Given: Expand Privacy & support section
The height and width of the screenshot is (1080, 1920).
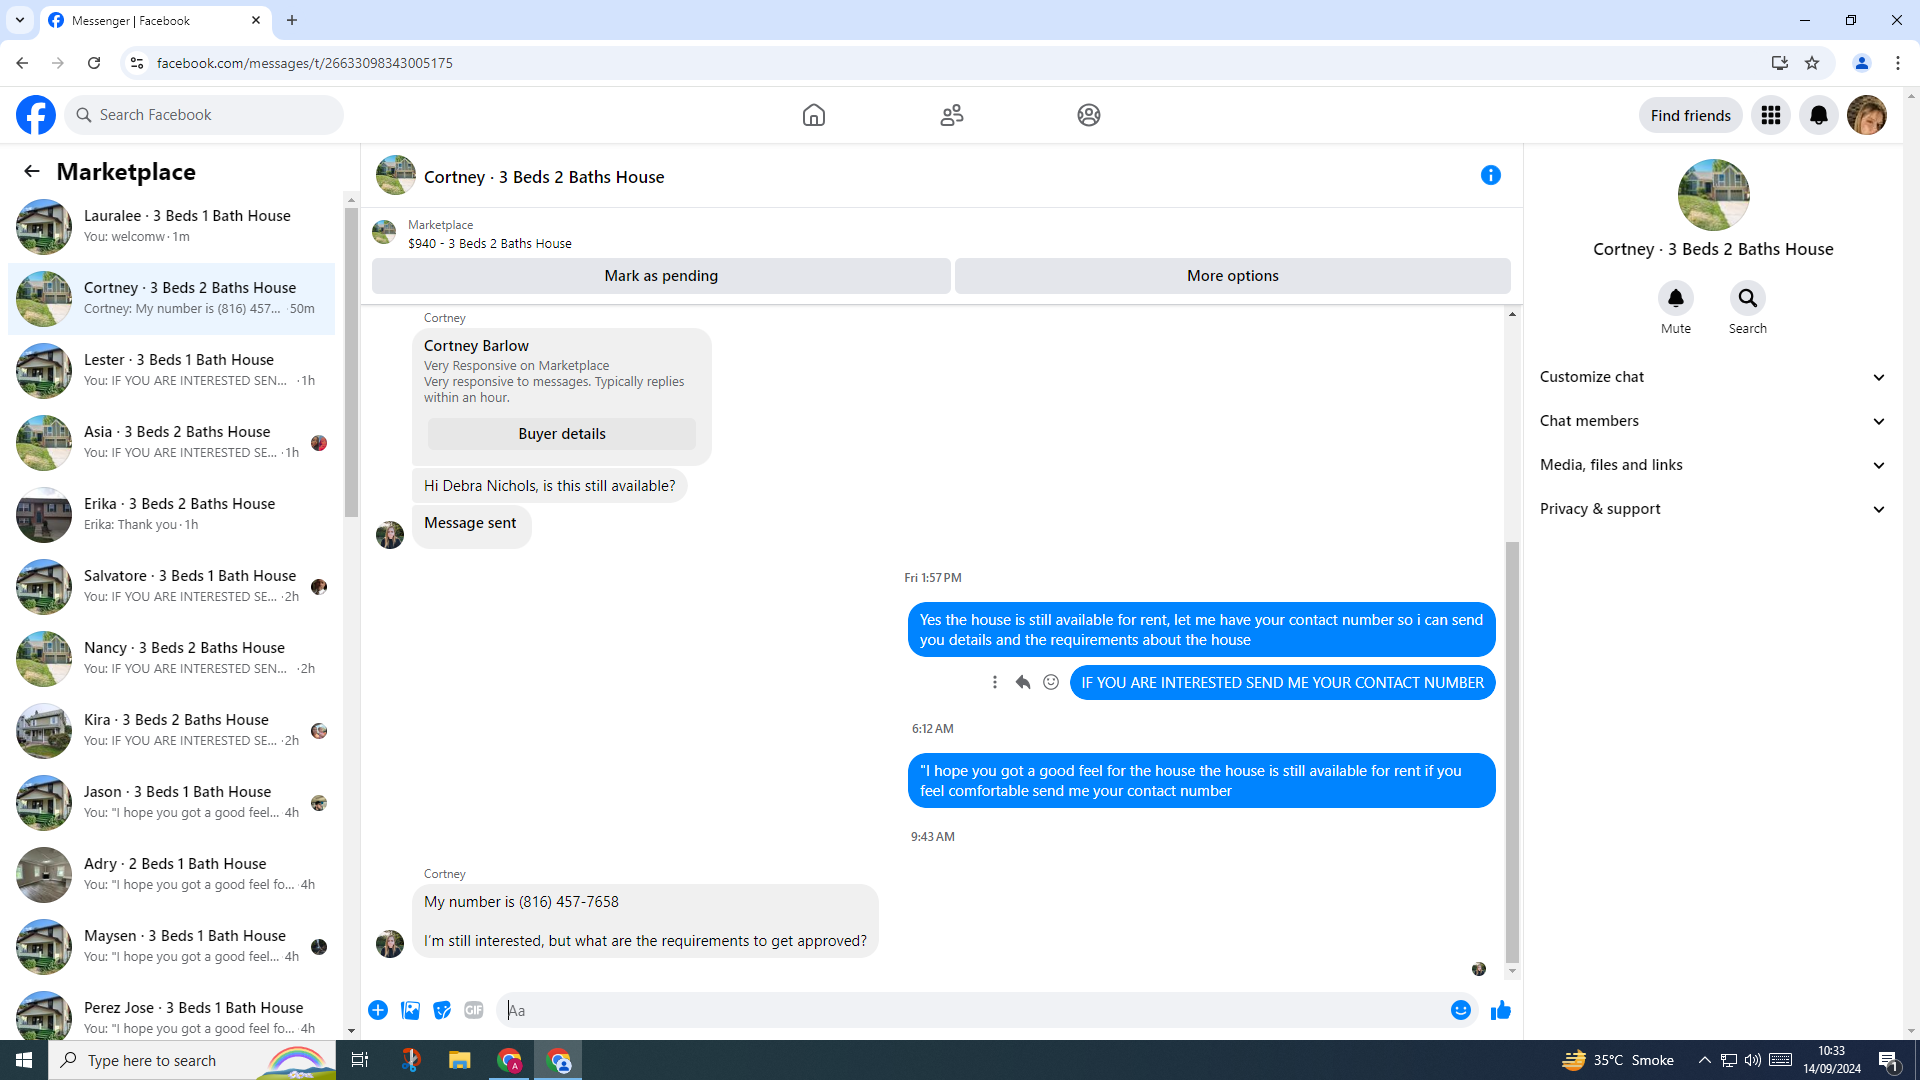Looking at the screenshot, I should (x=1712, y=509).
